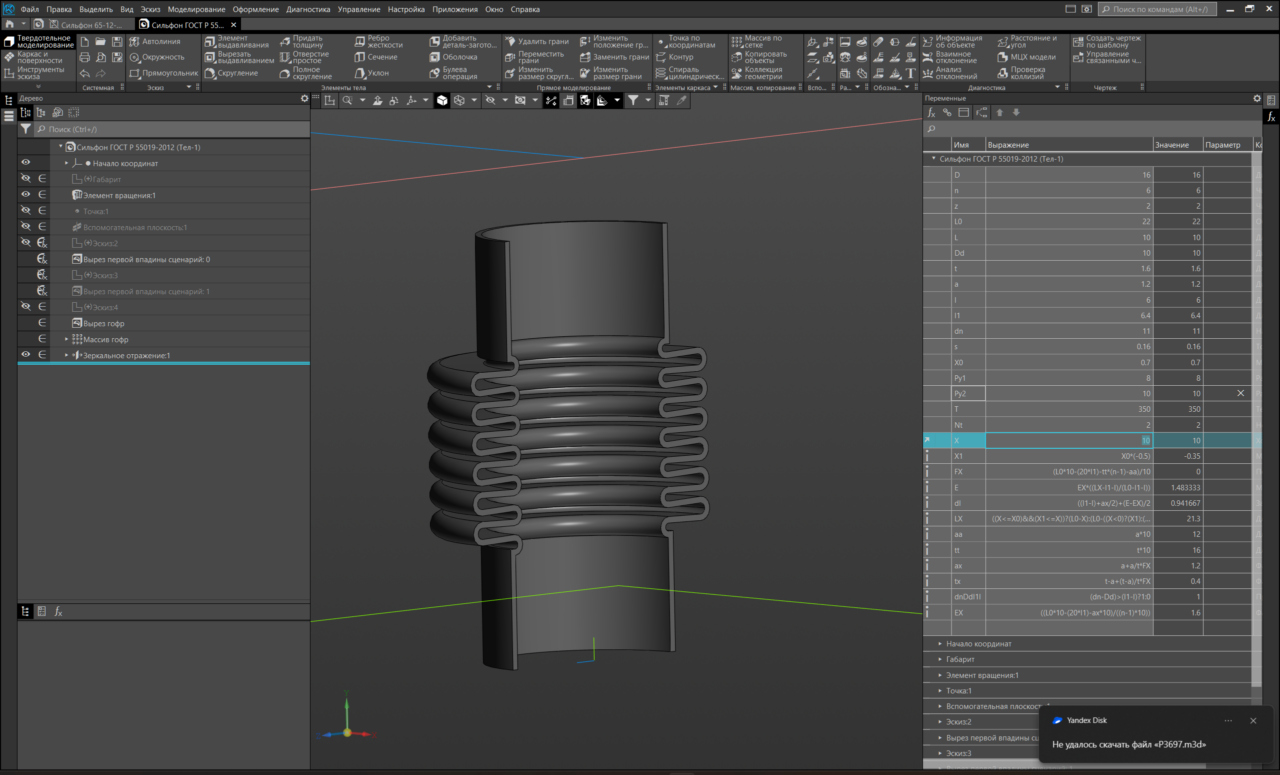The height and width of the screenshot is (775, 1280).
Task: Expand Элемент вращения:1 variables group
Action: (940, 675)
